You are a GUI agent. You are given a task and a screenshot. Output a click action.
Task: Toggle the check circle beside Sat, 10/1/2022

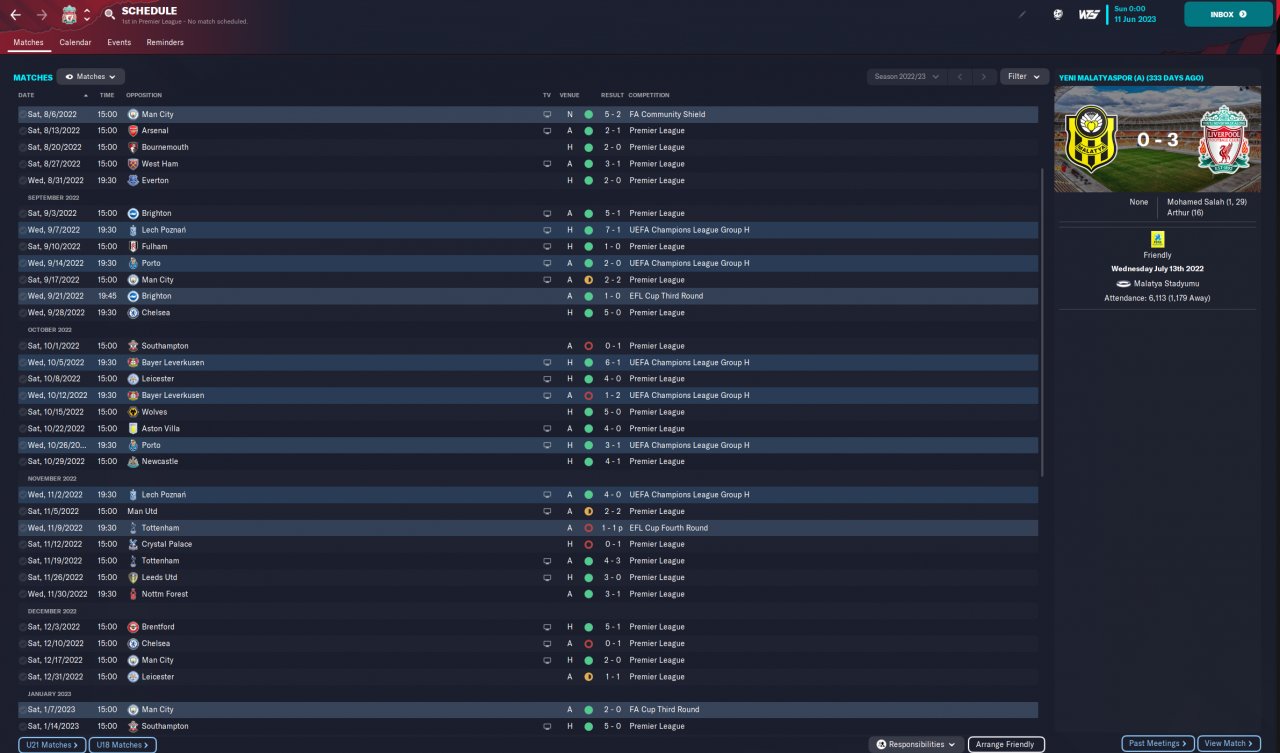[22, 346]
